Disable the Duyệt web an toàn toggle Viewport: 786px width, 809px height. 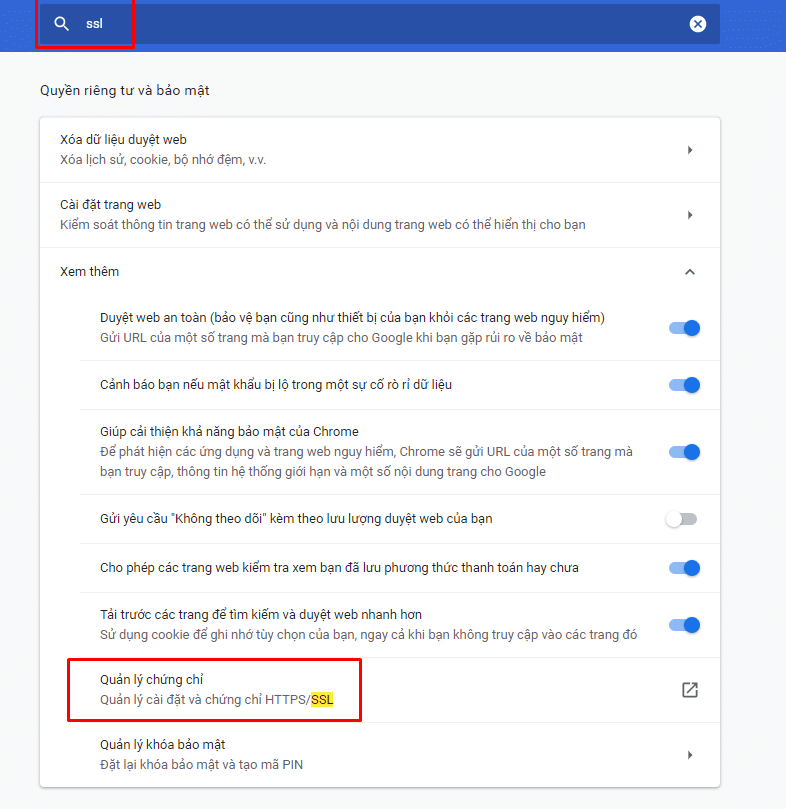click(684, 328)
